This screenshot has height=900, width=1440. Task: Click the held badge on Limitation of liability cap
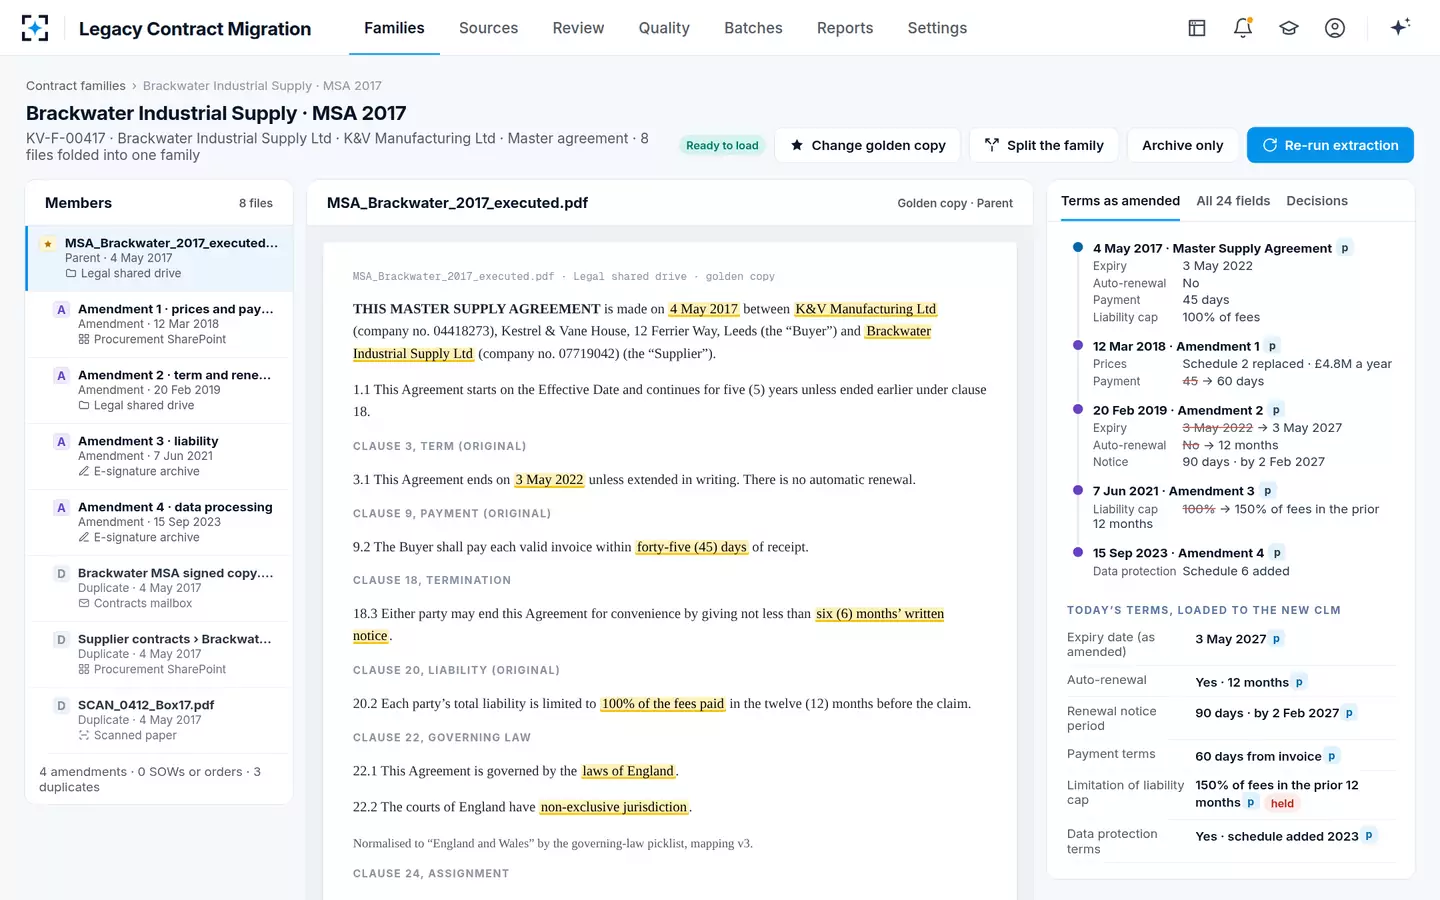pyautogui.click(x=1282, y=803)
